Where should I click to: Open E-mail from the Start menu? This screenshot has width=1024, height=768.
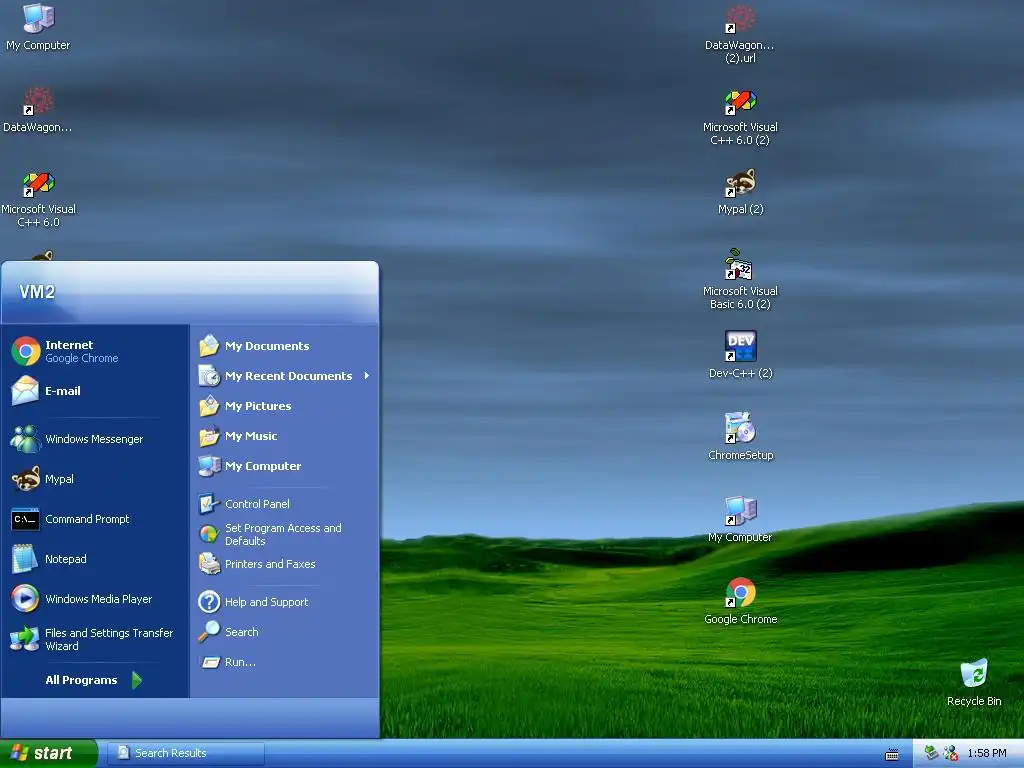tap(95, 391)
